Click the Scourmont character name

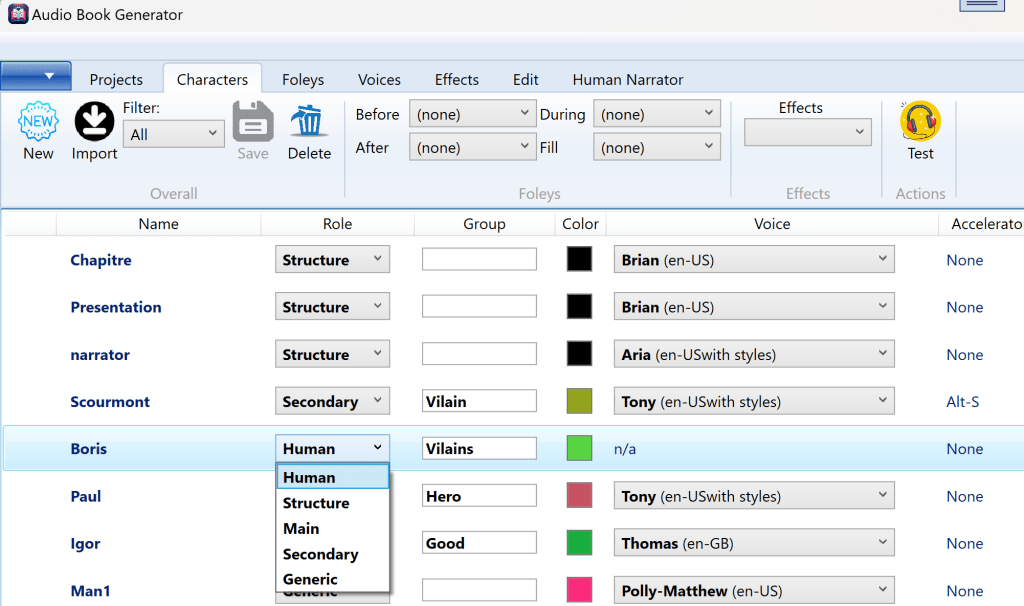(x=110, y=402)
